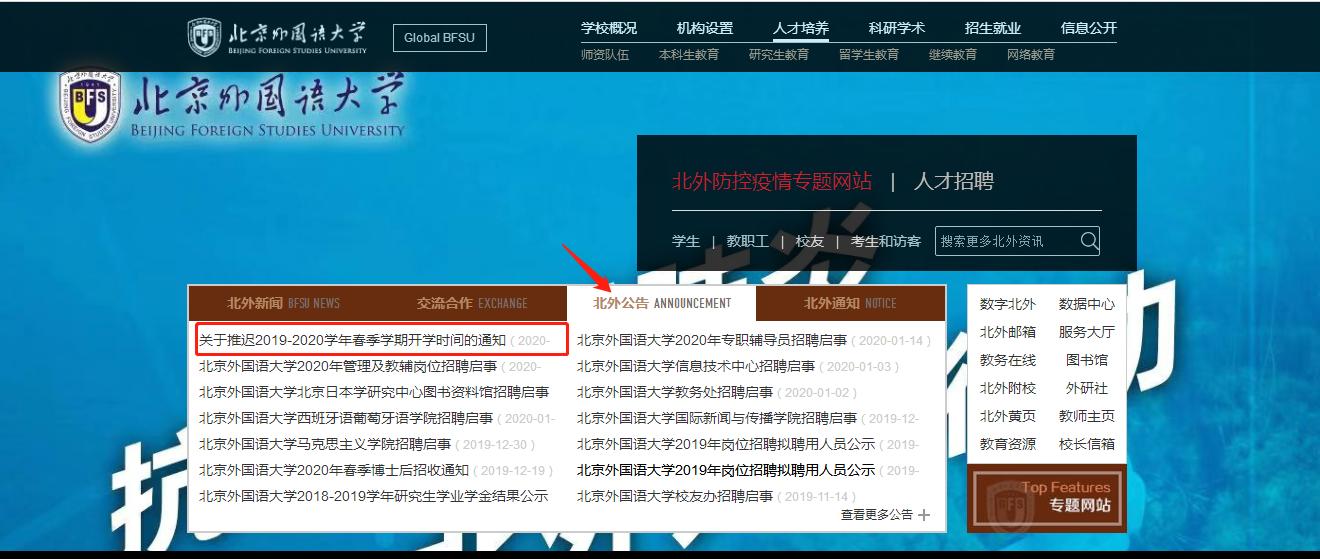
Task: Go to the 学生 portal link
Action: tap(686, 241)
